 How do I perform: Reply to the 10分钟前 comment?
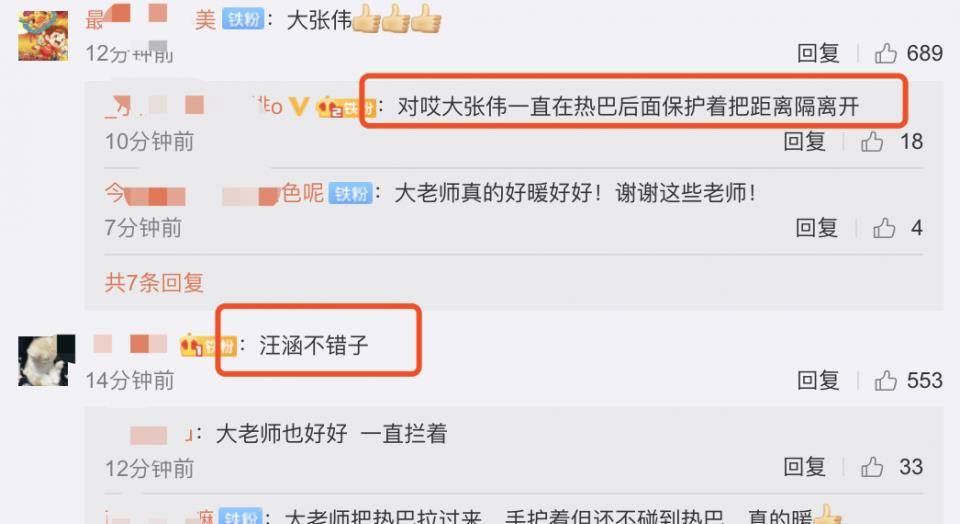tap(804, 141)
